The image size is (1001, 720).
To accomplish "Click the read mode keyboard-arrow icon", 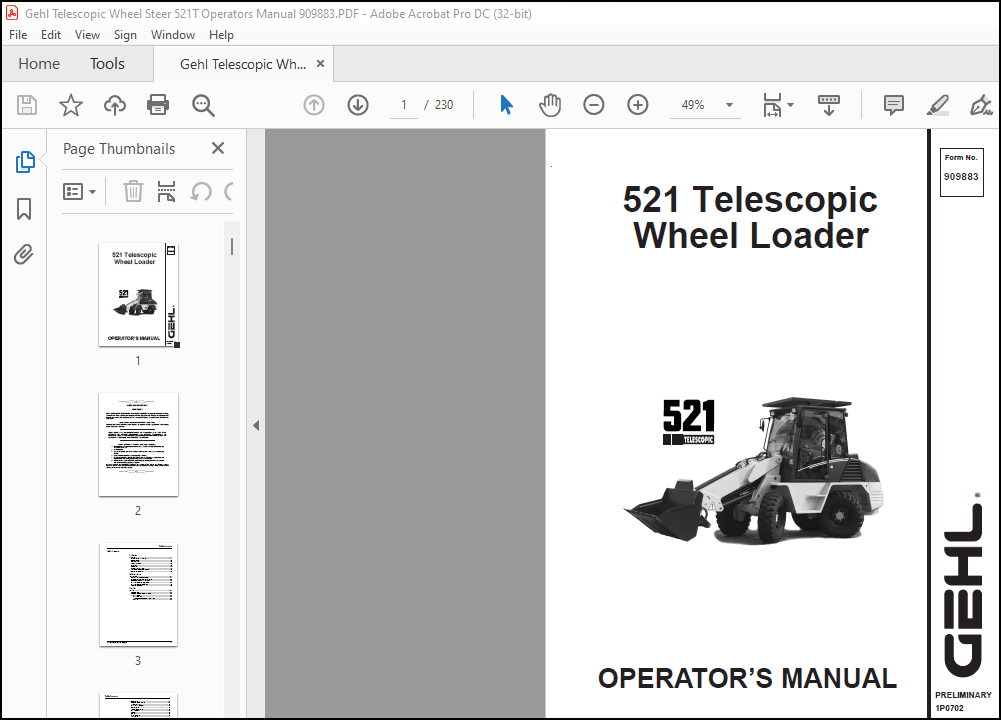I will coord(829,105).
